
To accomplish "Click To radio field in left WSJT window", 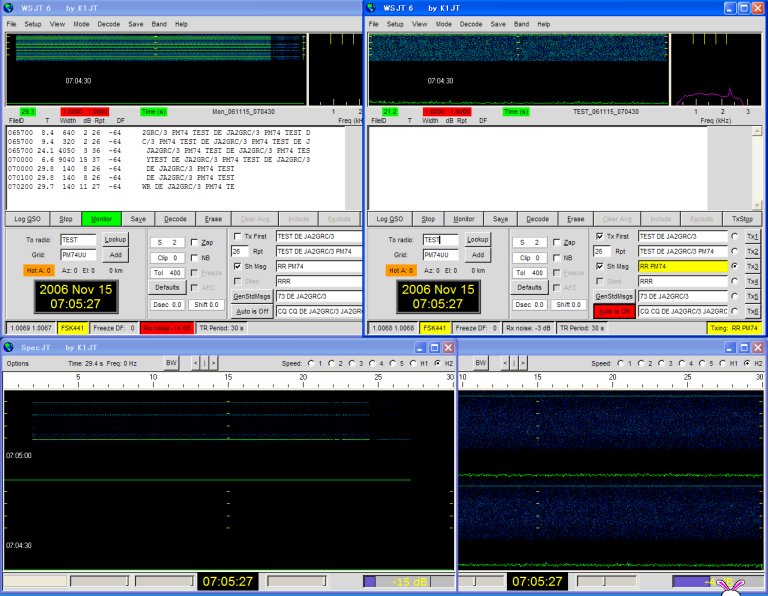I will click(x=78, y=239).
